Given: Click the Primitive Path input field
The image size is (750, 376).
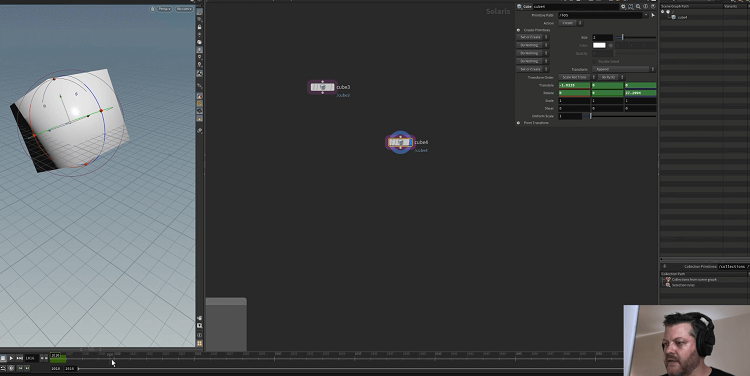Looking at the screenshot, I should (600, 15).
